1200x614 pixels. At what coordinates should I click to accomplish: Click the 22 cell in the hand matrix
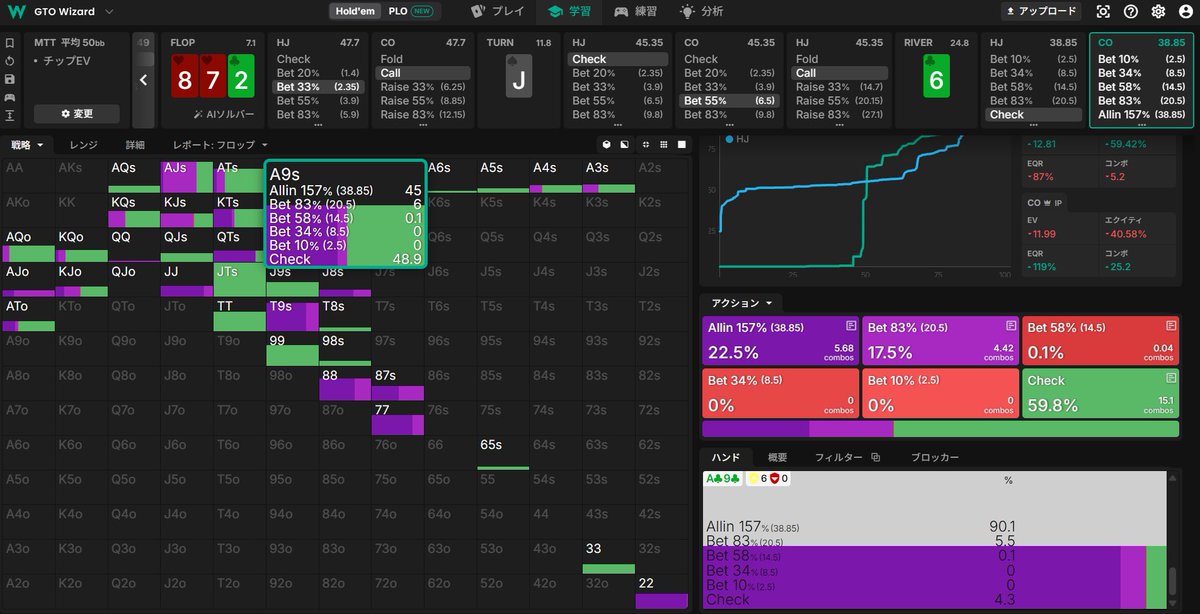[x=661, y=591]
